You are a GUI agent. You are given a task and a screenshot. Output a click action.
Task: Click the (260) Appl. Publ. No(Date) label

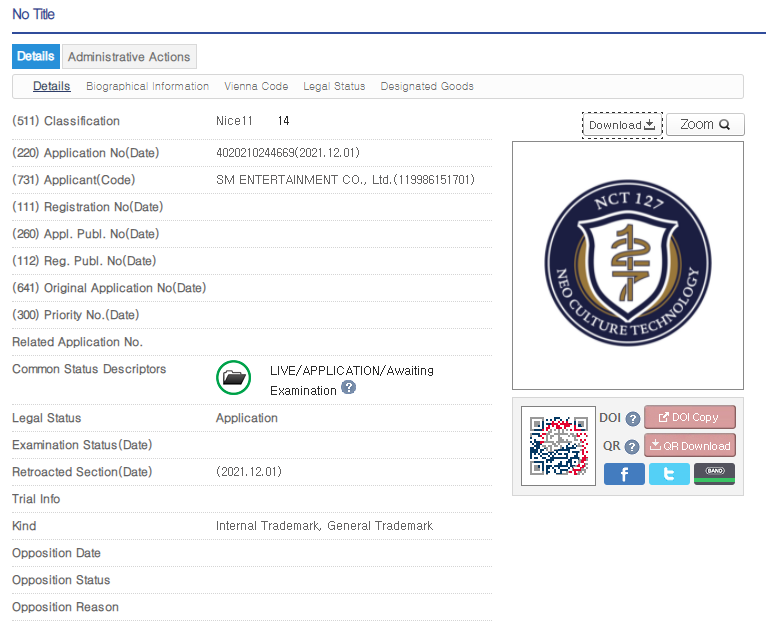(x=86, y=234)
